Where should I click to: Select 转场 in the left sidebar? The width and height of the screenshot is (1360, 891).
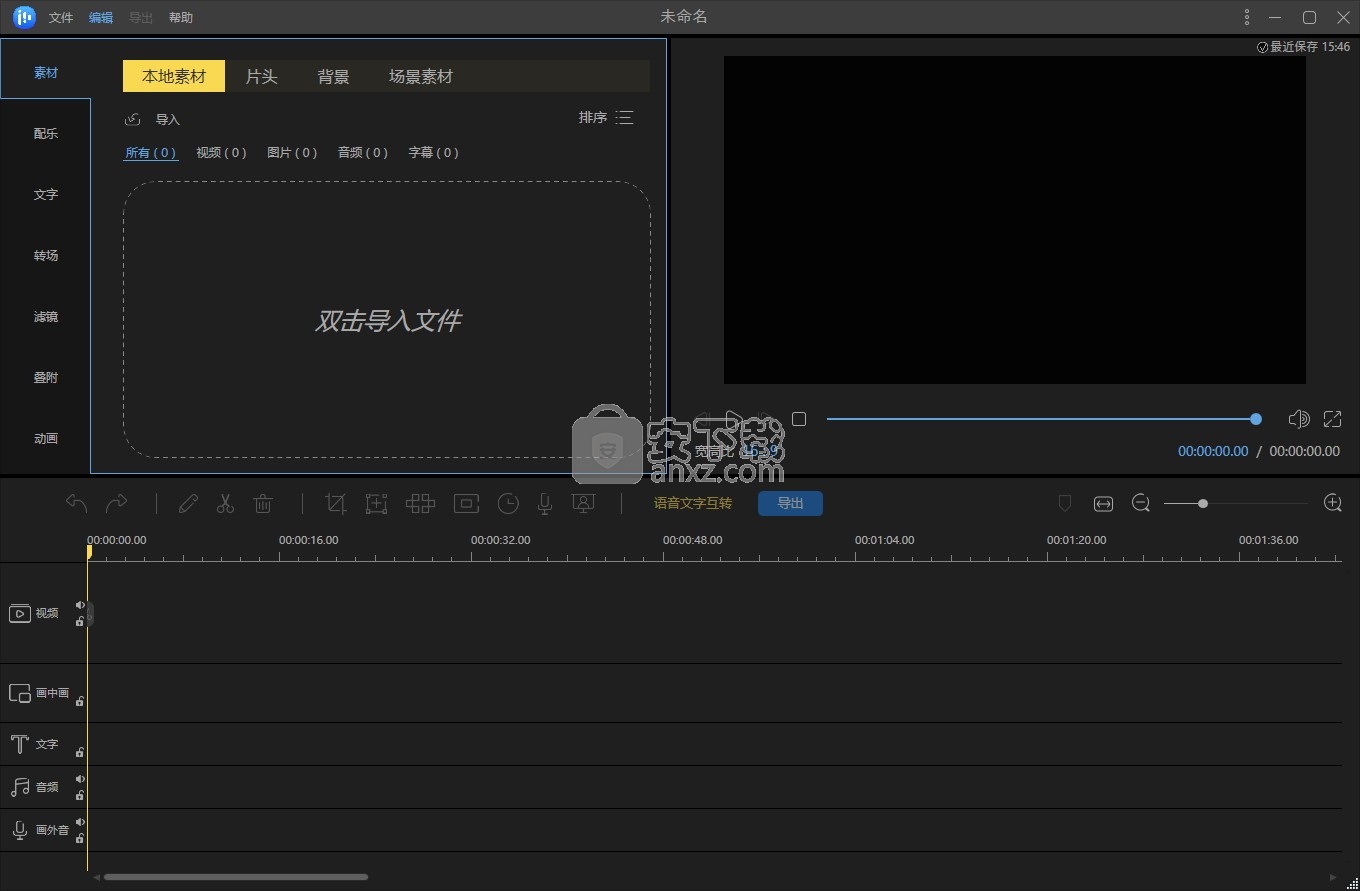46,256
